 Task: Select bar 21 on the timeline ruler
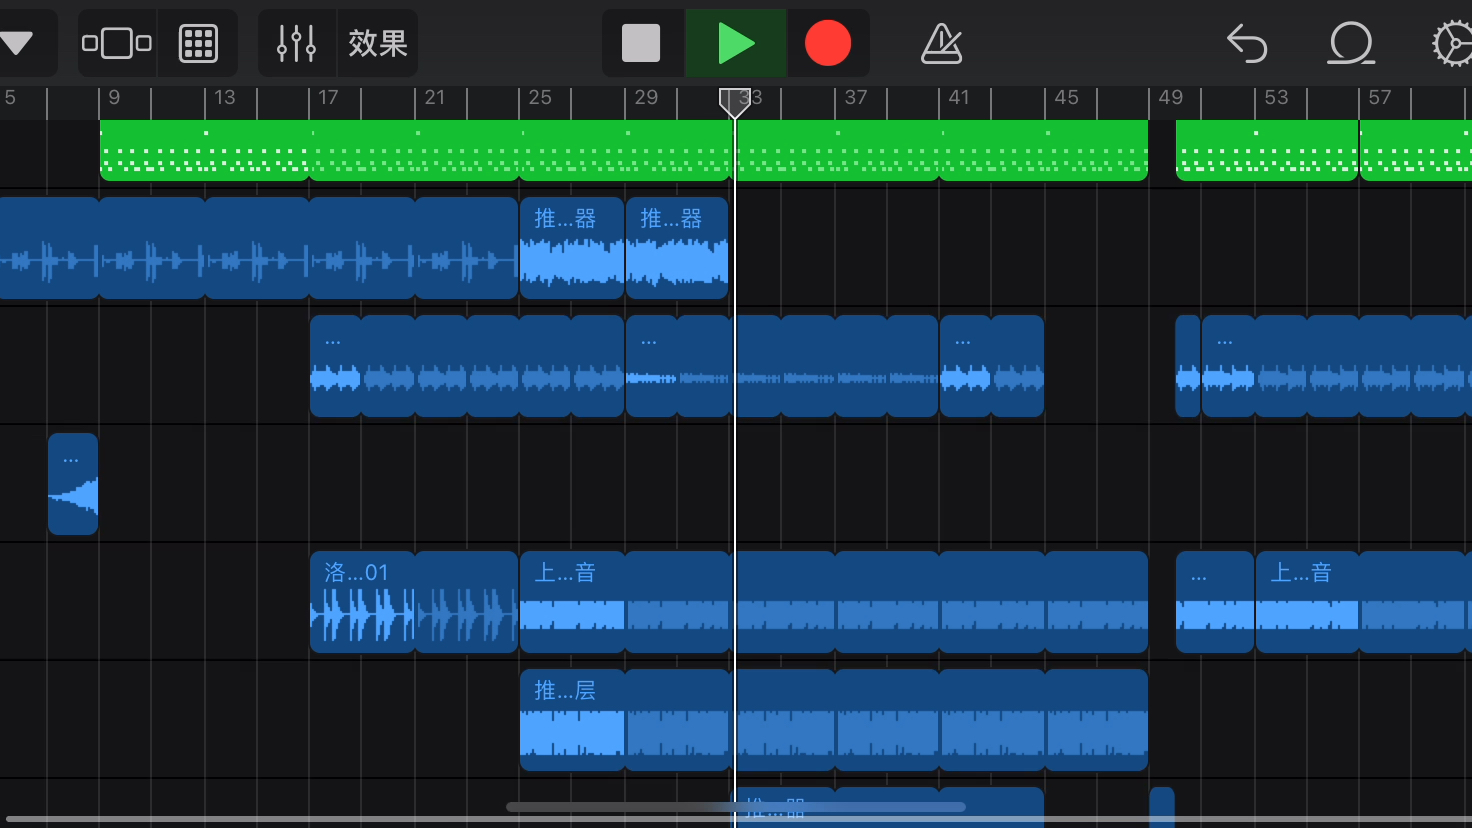click(434, 97)
